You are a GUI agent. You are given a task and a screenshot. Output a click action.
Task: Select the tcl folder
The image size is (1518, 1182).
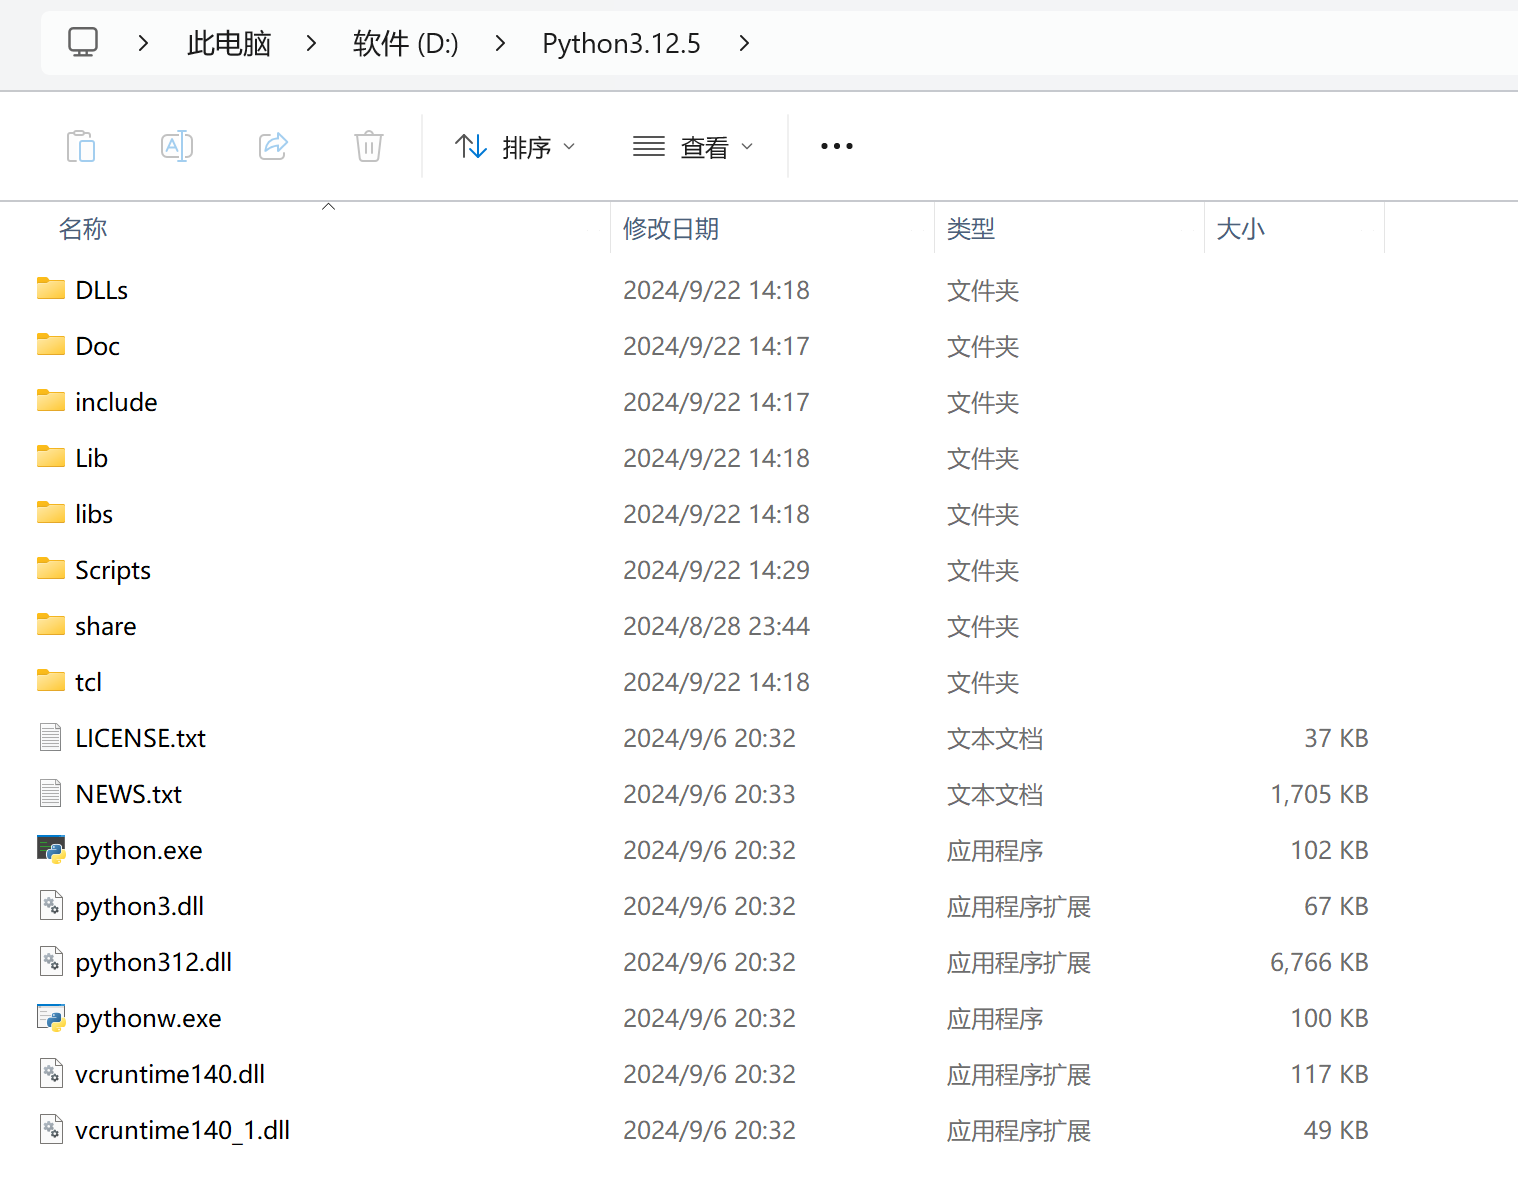click(x=89, y=681)
